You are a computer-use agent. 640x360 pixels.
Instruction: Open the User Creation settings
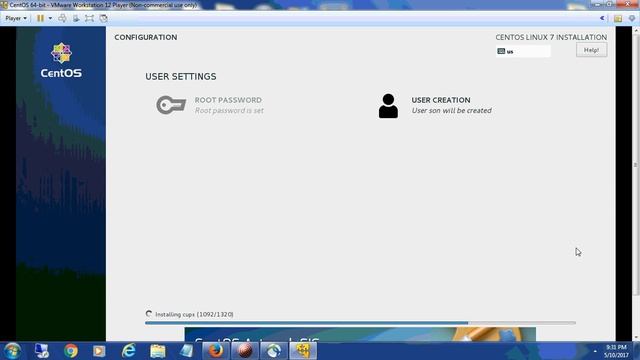[x=435, y=105]
